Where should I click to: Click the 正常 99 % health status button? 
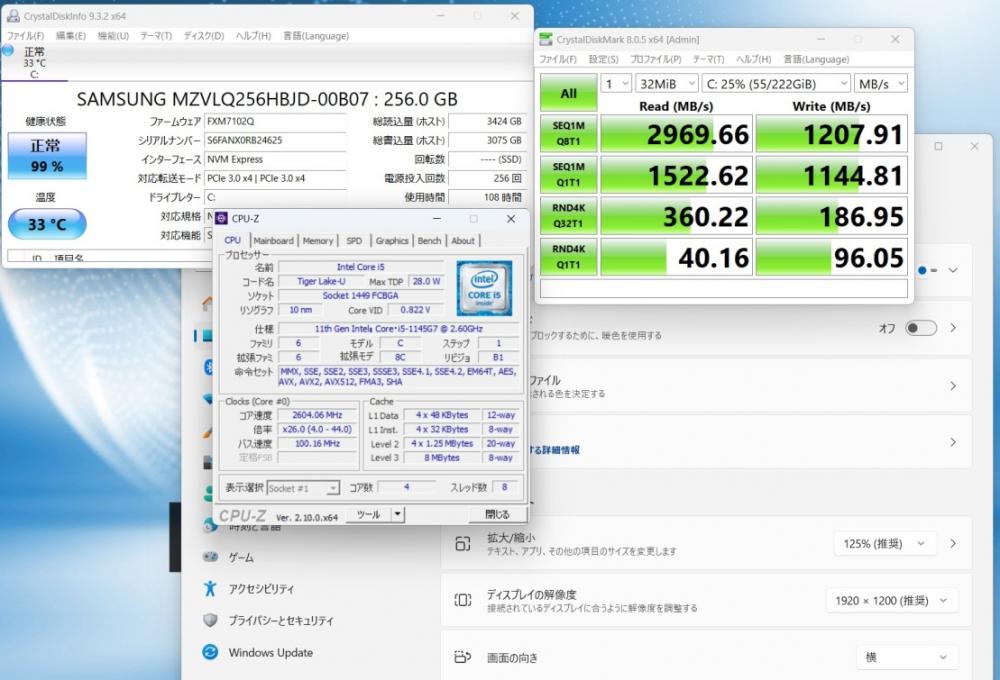pos(47,156)
